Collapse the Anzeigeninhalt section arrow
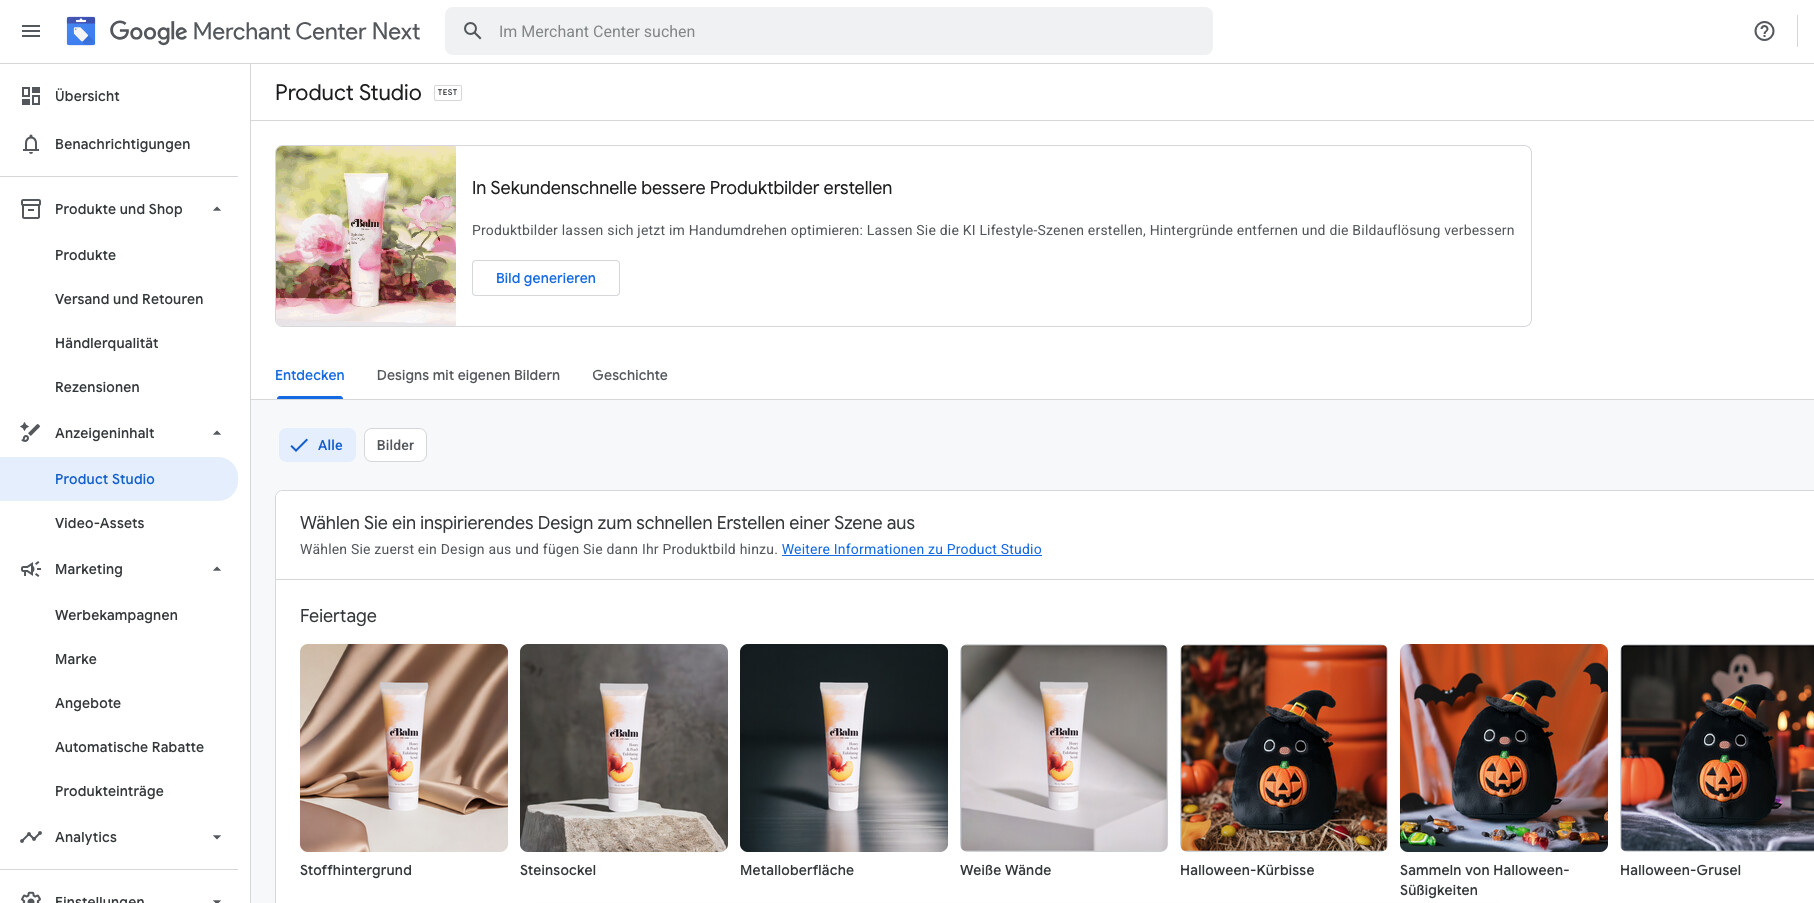This screenshot has height=903, width=1814. [x=217, y=433]
